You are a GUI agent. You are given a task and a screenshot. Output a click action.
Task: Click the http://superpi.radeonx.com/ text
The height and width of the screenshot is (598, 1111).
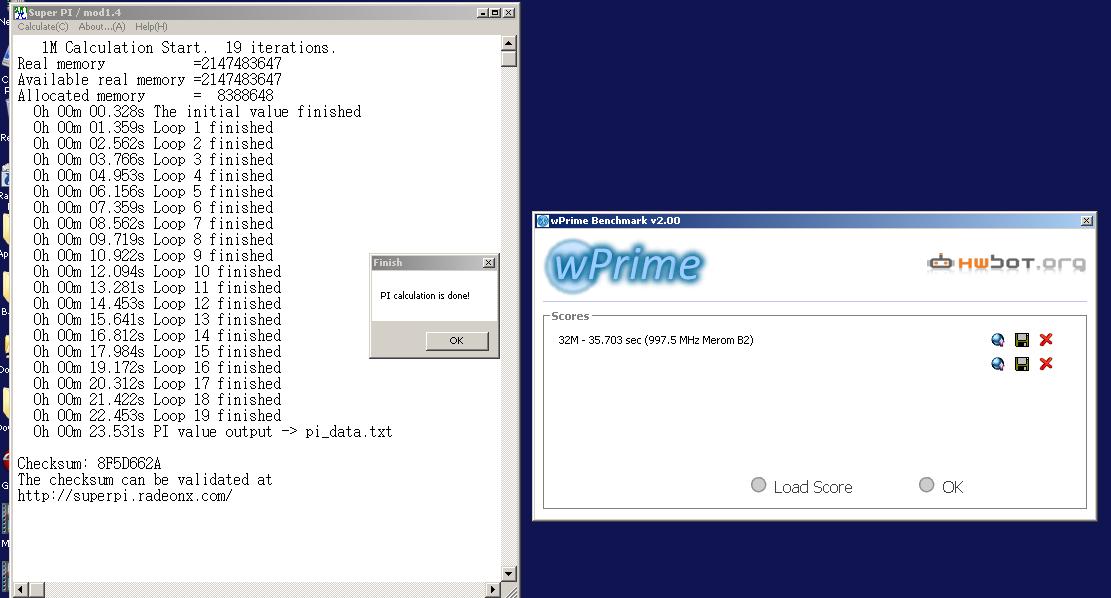pos(125,496)
